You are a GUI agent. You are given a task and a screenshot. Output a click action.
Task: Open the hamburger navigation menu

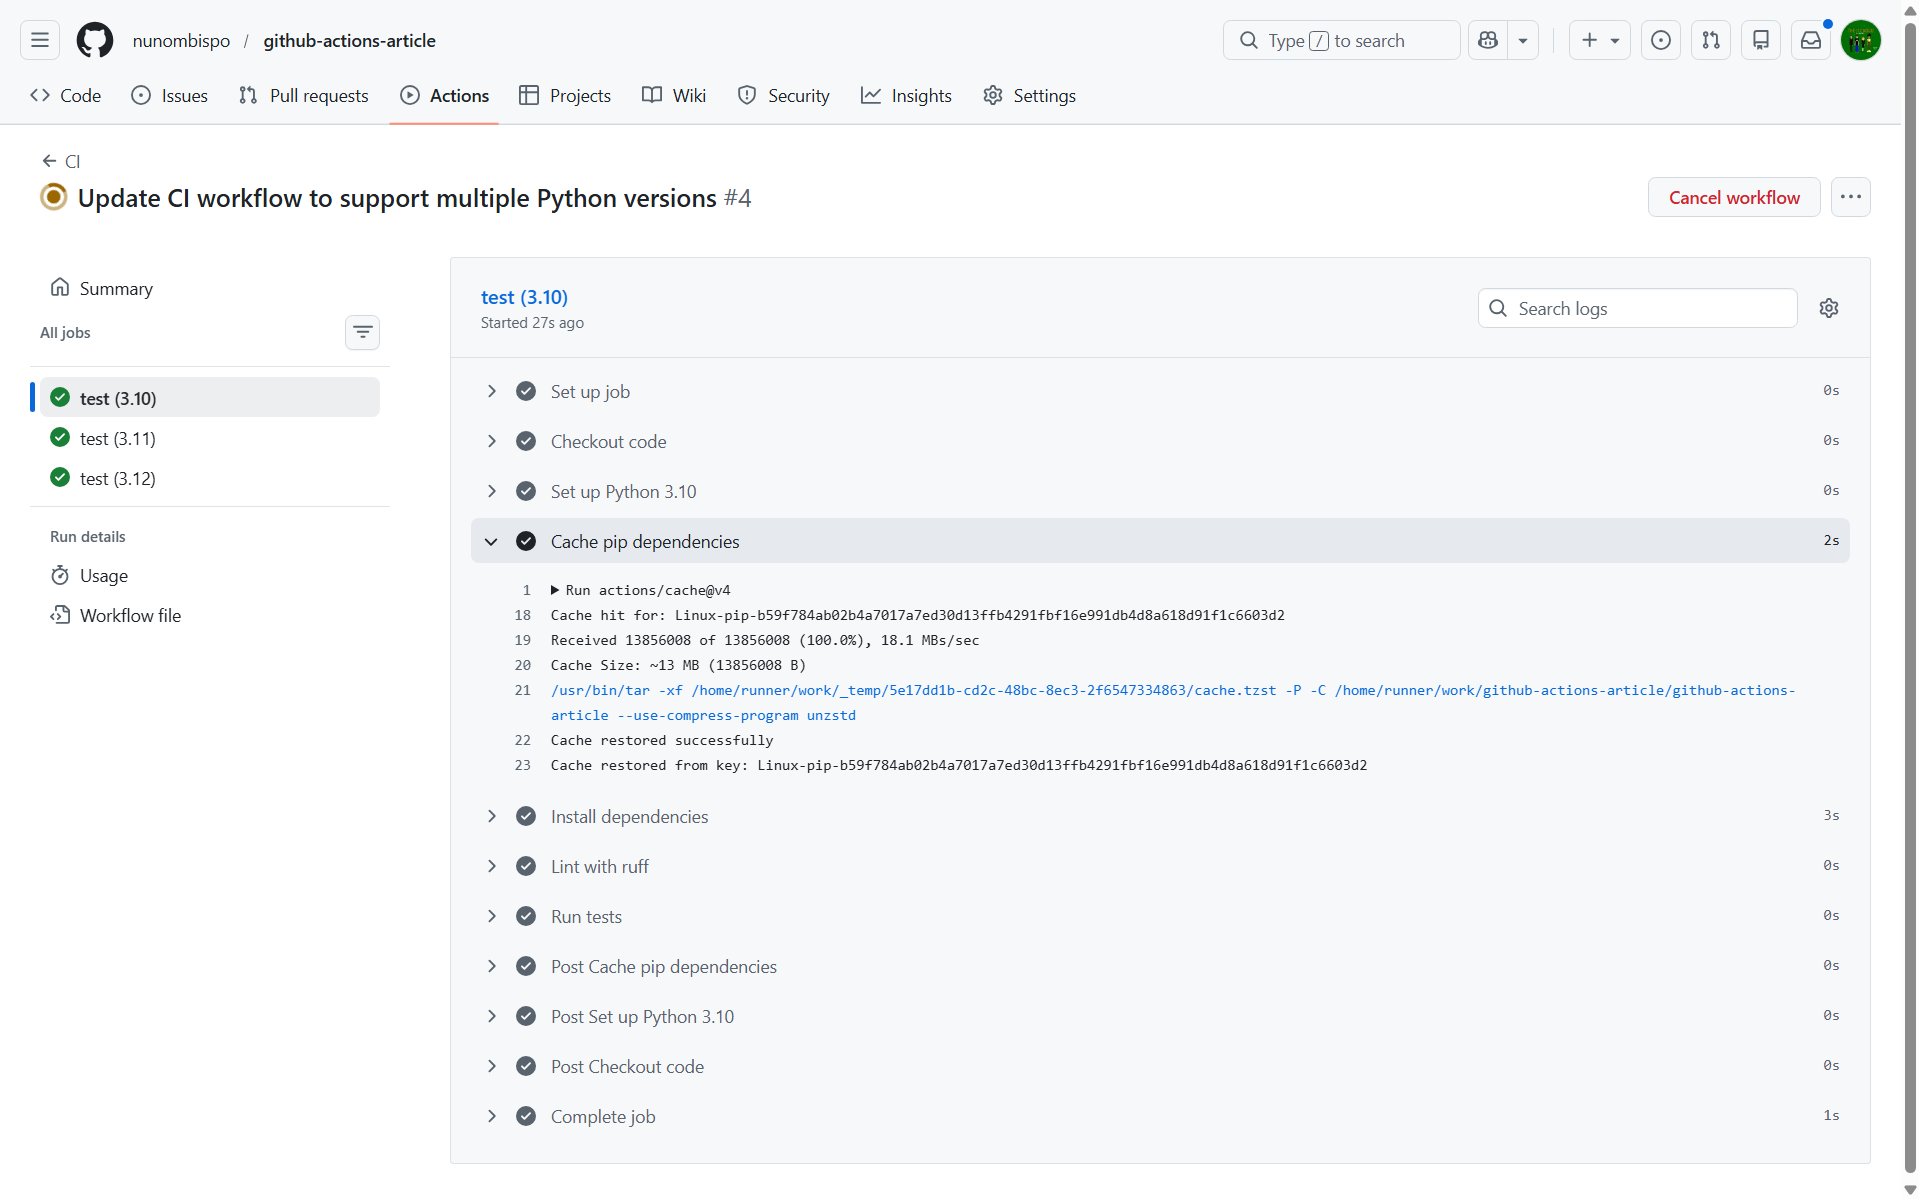pos(40,40)
